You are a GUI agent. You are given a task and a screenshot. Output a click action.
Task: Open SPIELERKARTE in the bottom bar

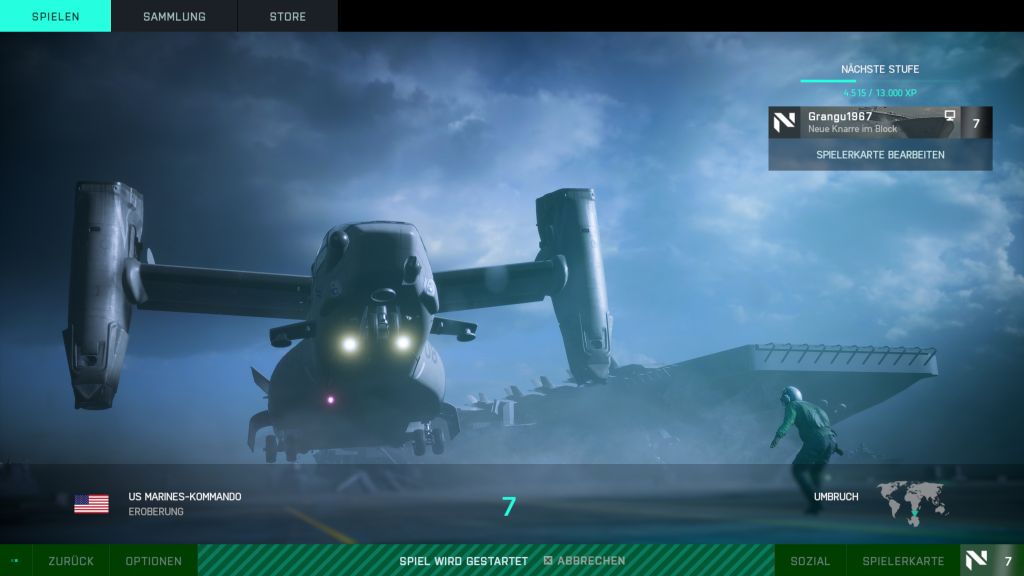click(903, 561)
